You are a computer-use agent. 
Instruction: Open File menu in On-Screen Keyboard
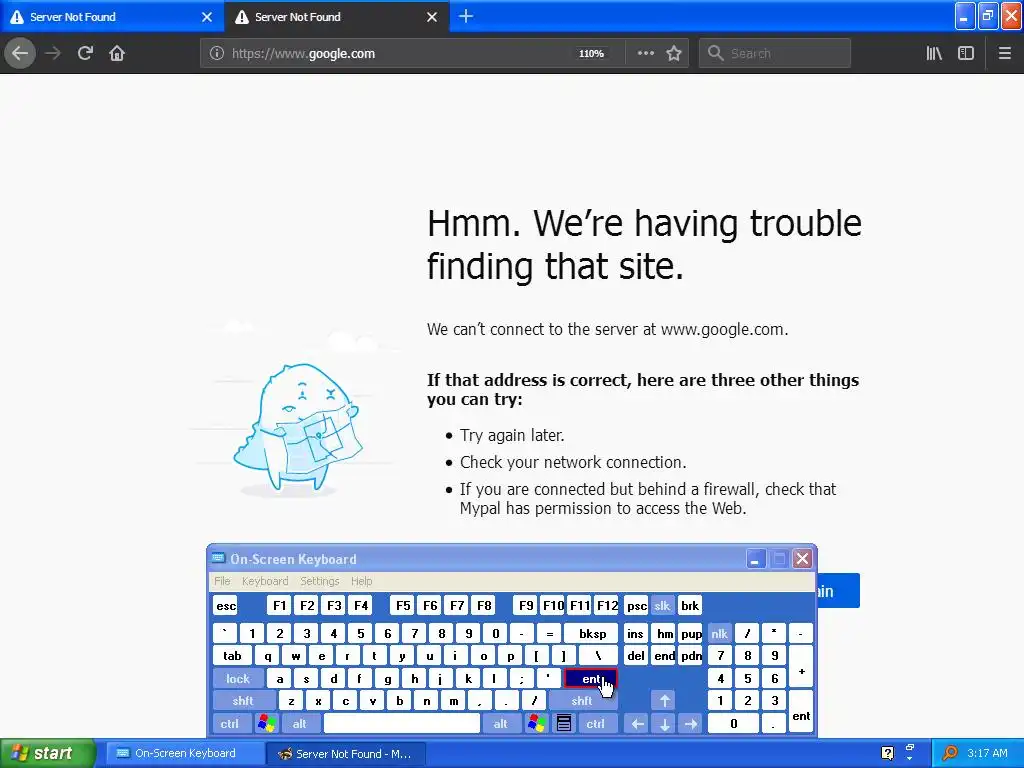[x=222, y=581]
